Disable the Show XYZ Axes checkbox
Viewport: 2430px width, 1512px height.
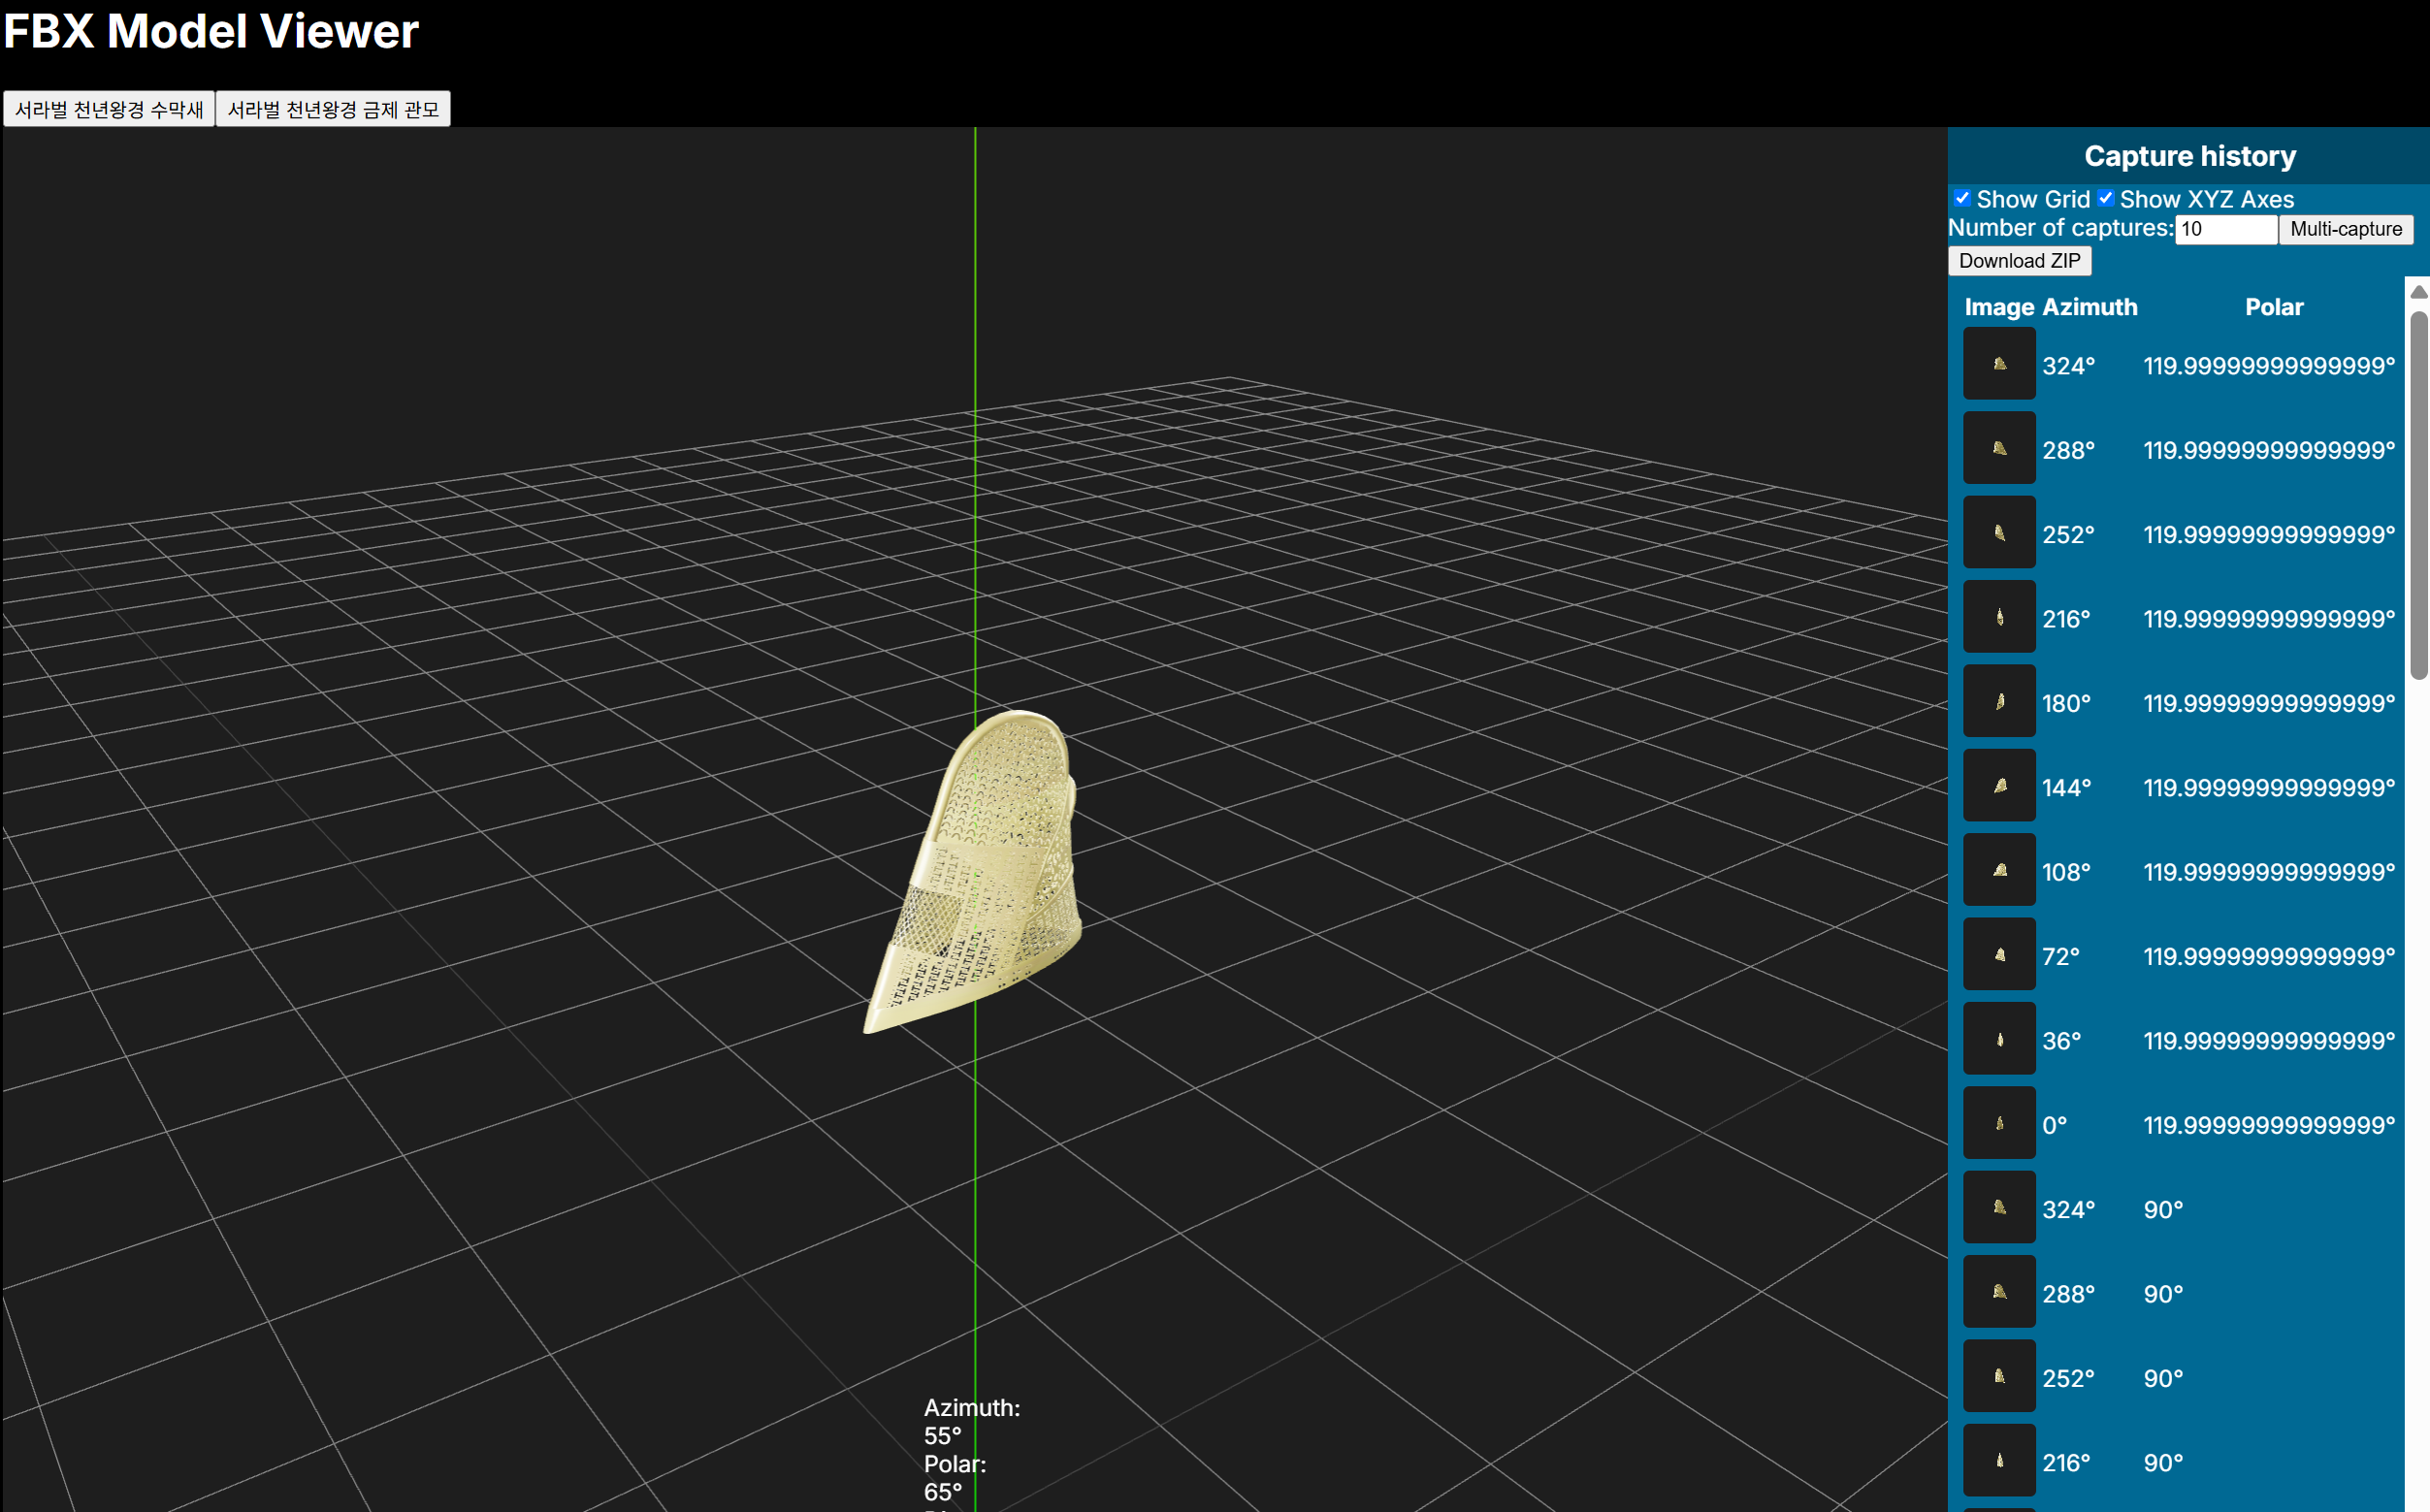pyautogui.click(x=2105, y=198)
